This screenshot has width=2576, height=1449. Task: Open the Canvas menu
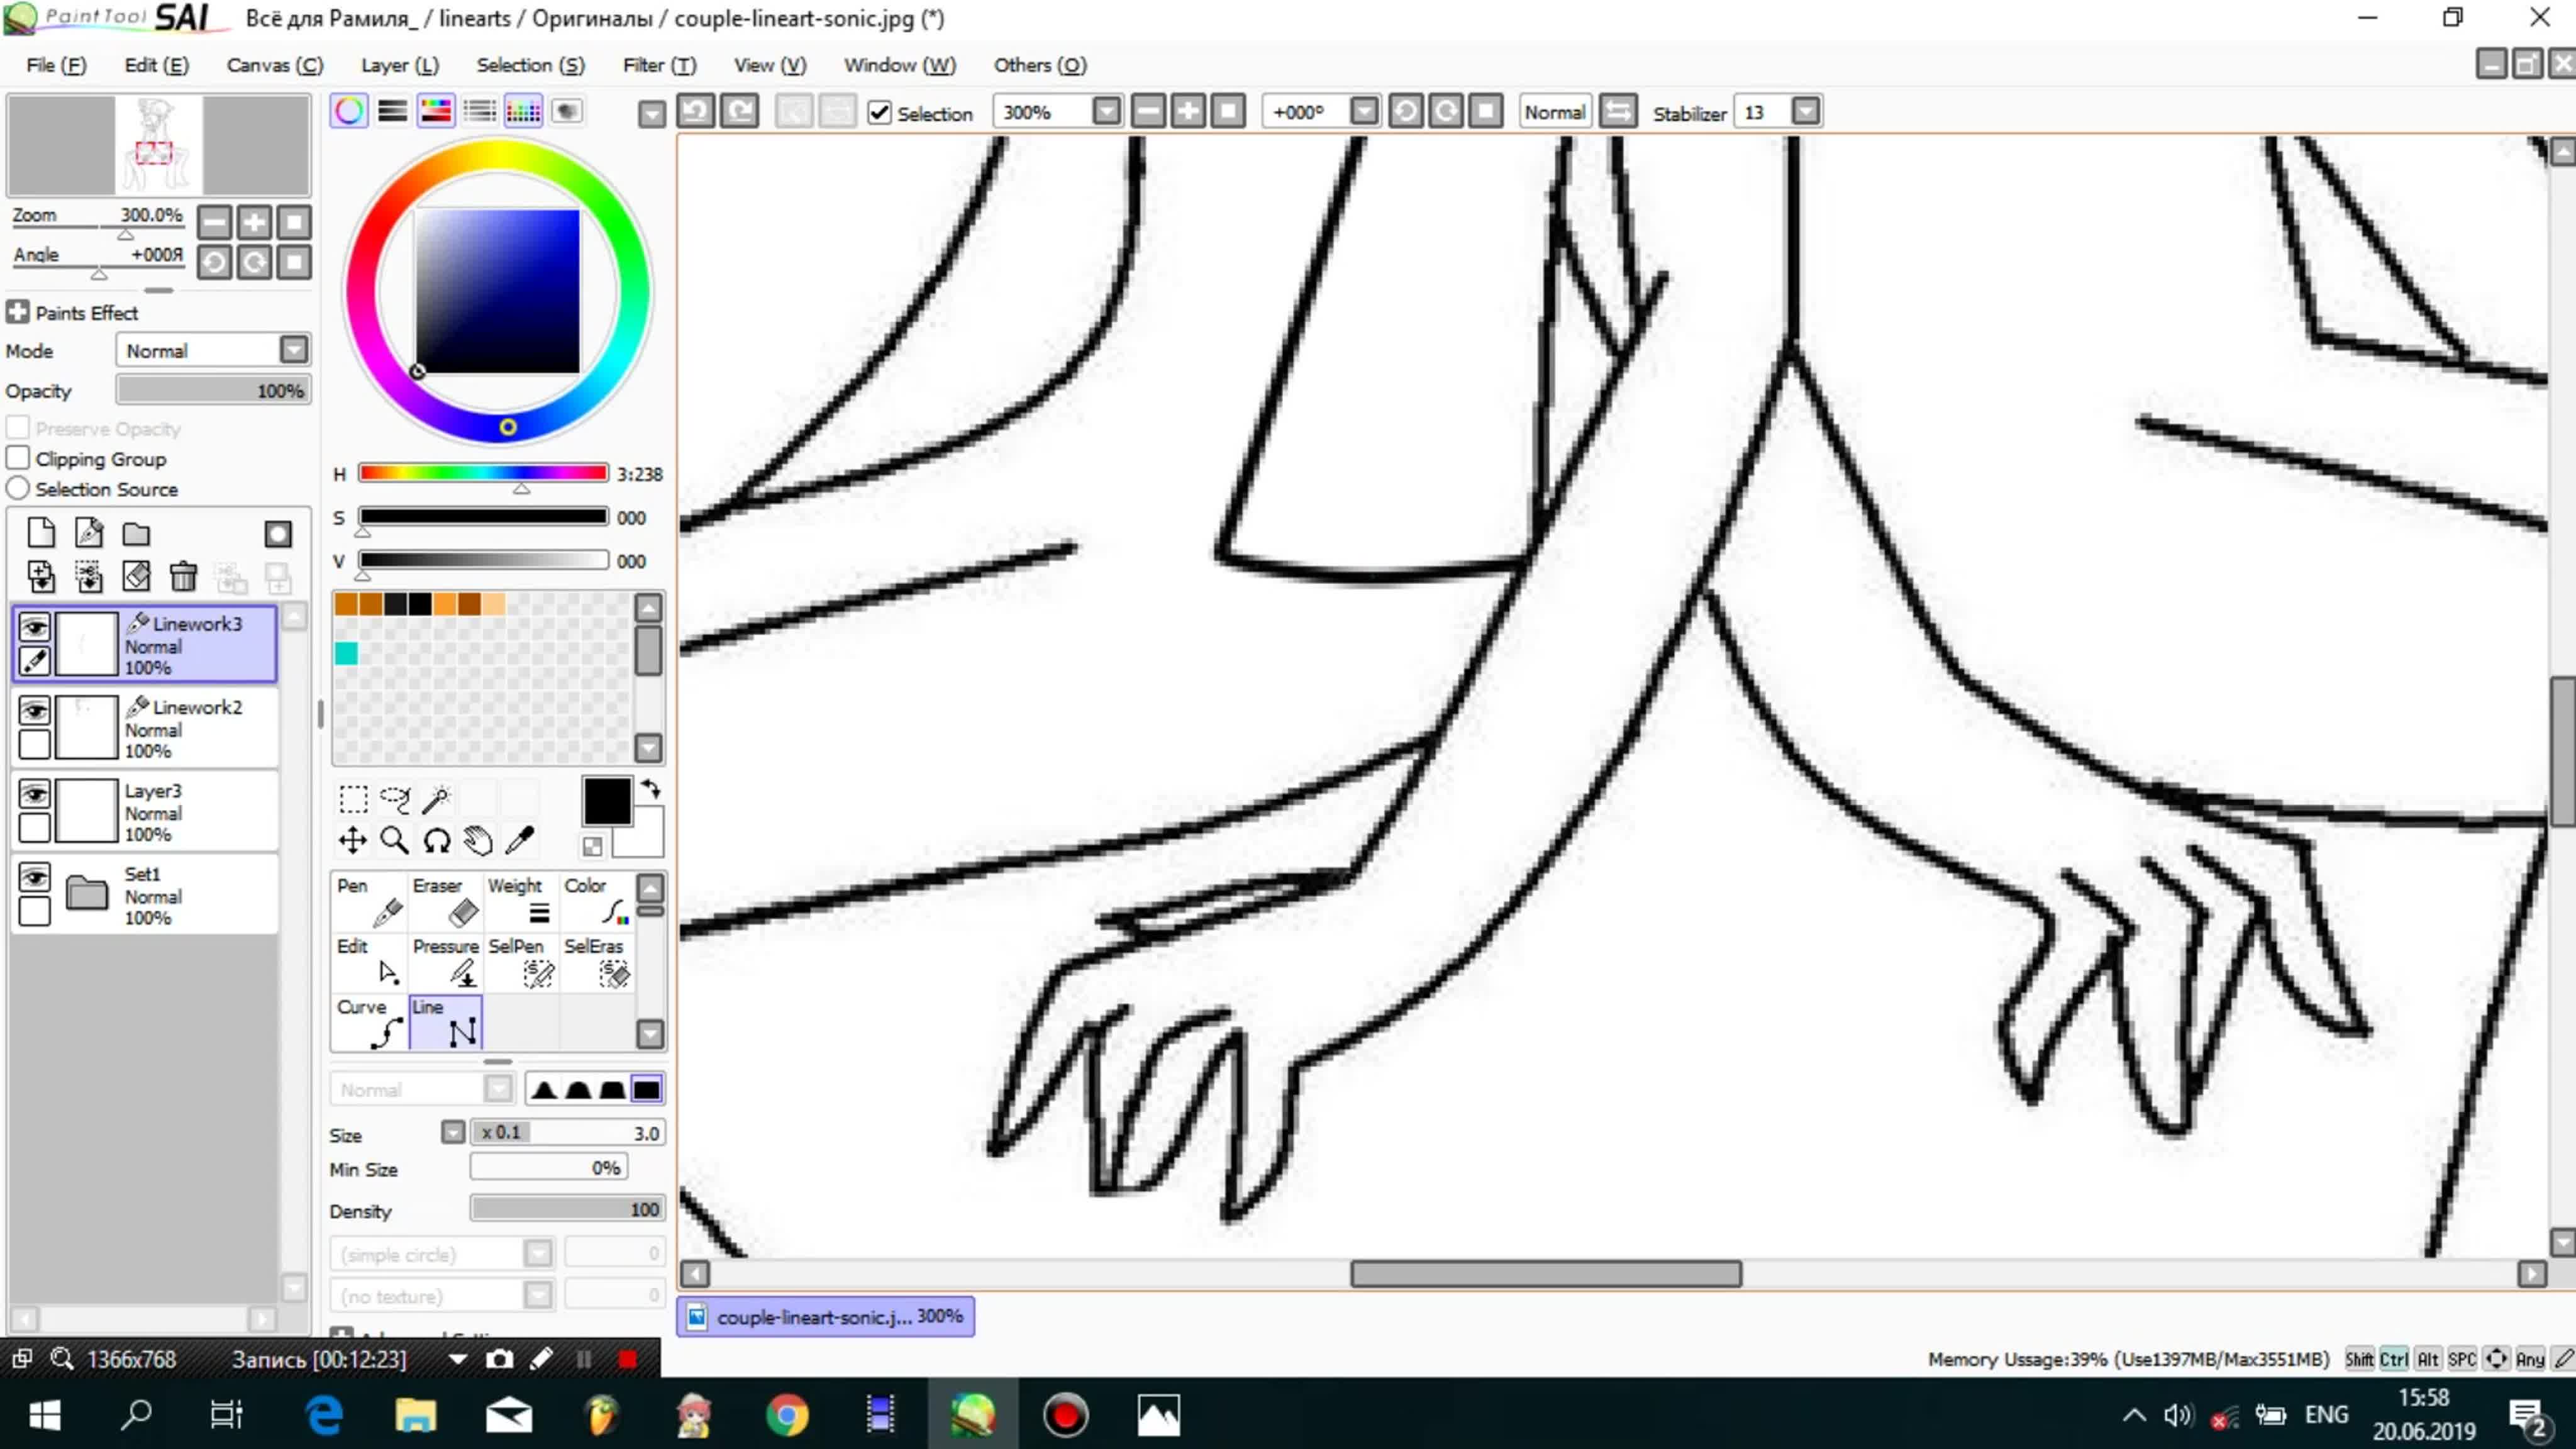click(275, 65)
